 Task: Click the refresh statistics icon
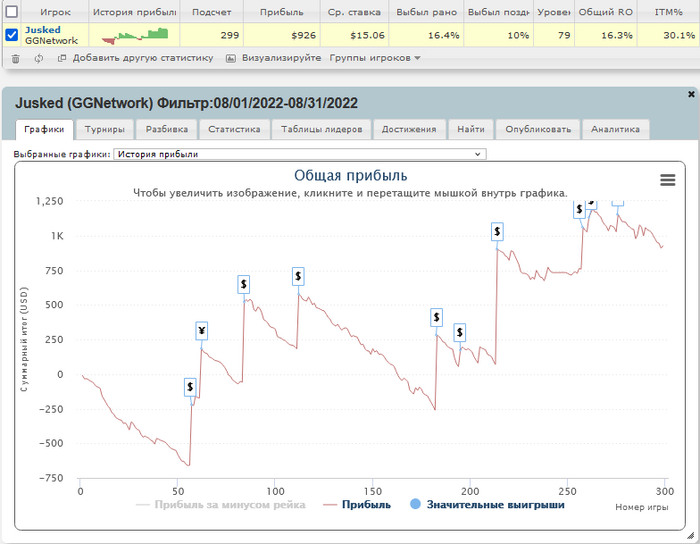click(39, 58)
